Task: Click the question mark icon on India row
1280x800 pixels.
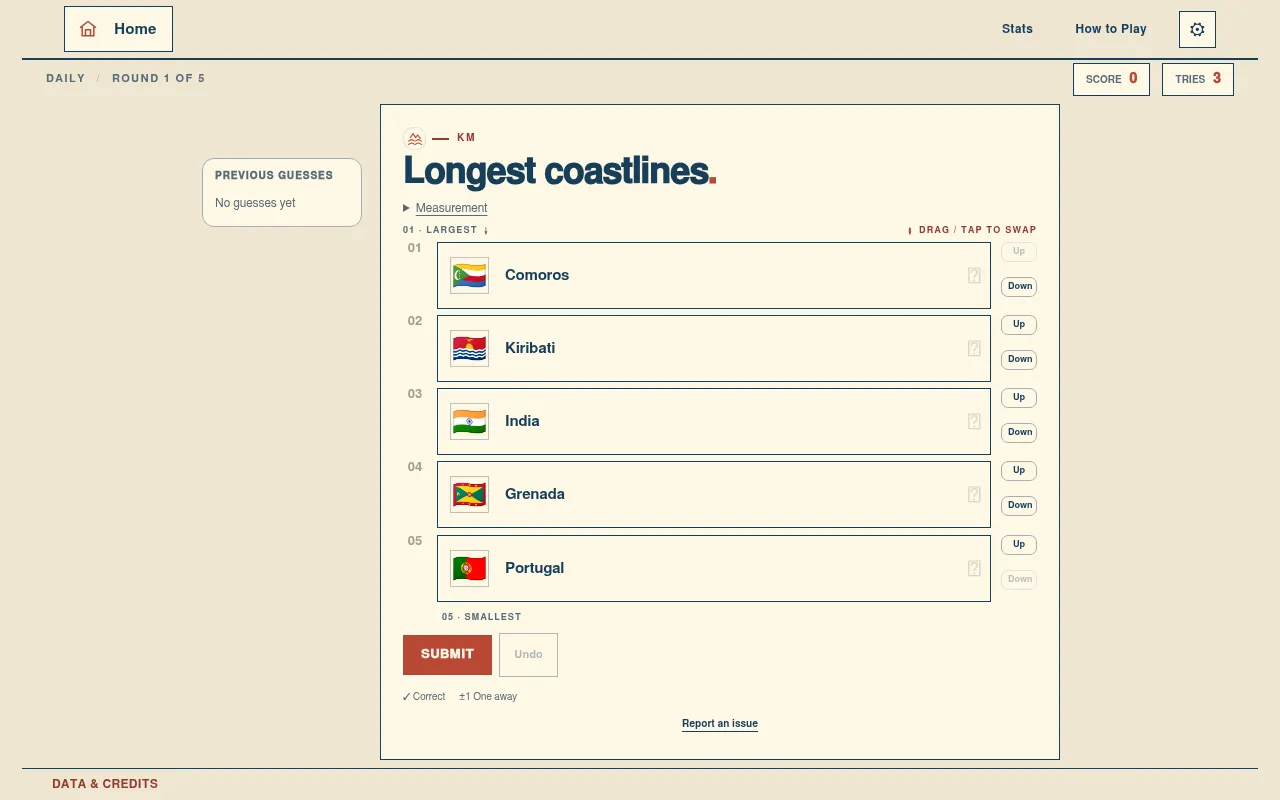Action: tap(974, 421)
